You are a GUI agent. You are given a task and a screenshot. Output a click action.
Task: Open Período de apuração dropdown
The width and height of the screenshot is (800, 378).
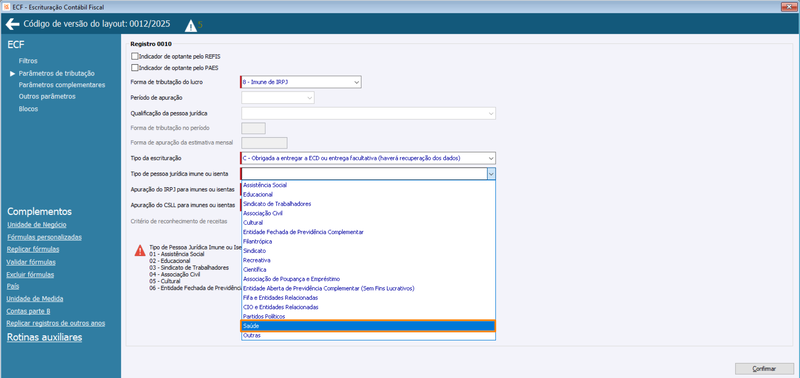tap(278, 97)
